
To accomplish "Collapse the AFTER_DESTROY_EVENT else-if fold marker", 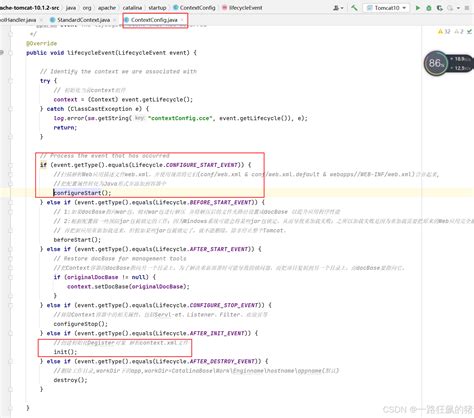I will click(11, 361).
